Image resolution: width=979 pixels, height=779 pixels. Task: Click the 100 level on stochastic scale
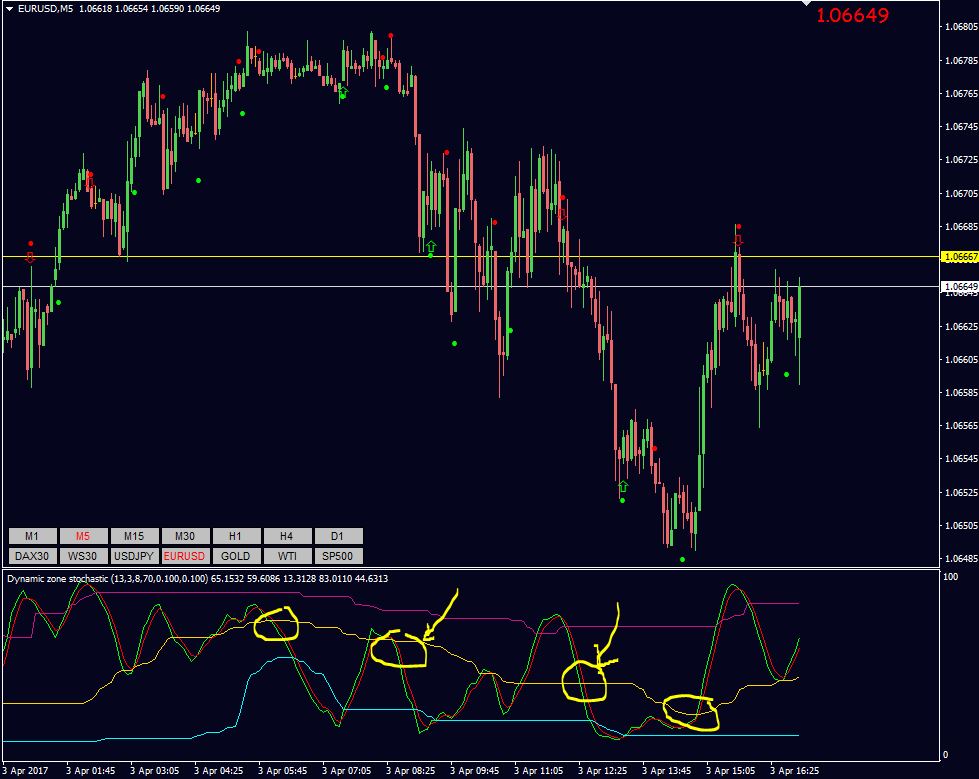pos(950,577)
